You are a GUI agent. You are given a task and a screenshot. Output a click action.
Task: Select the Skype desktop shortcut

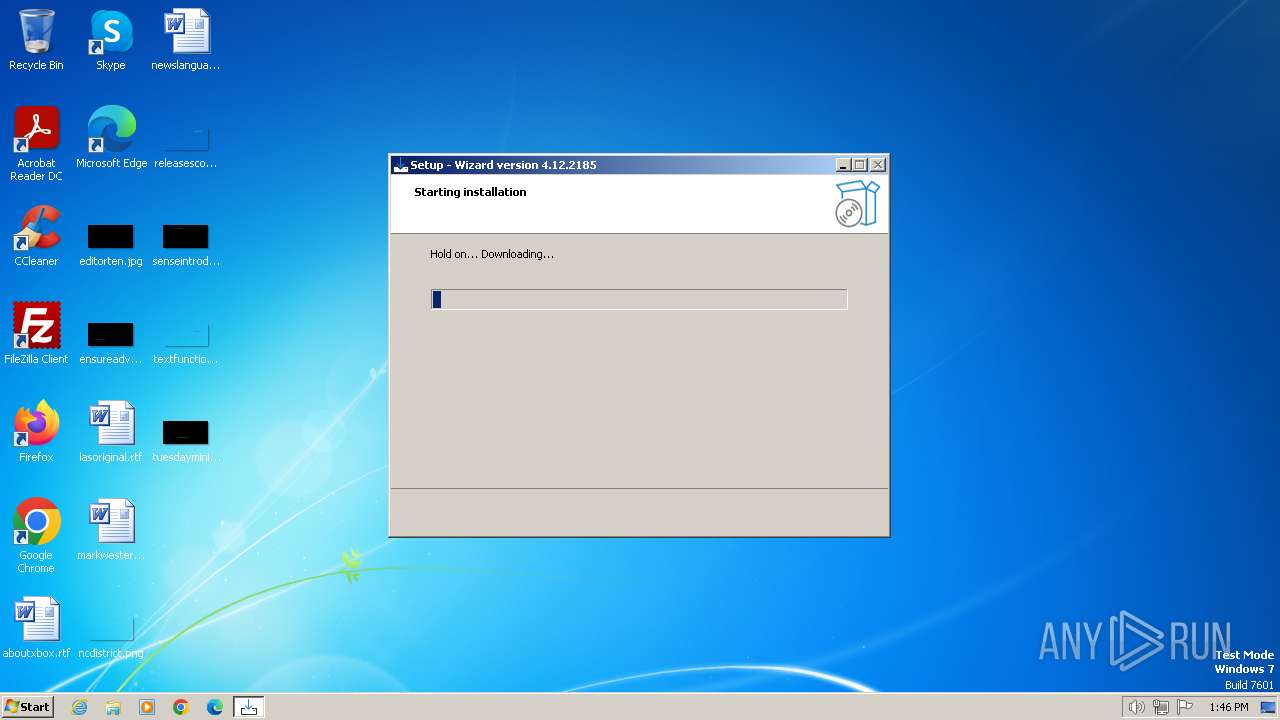[x=111, y=40]
